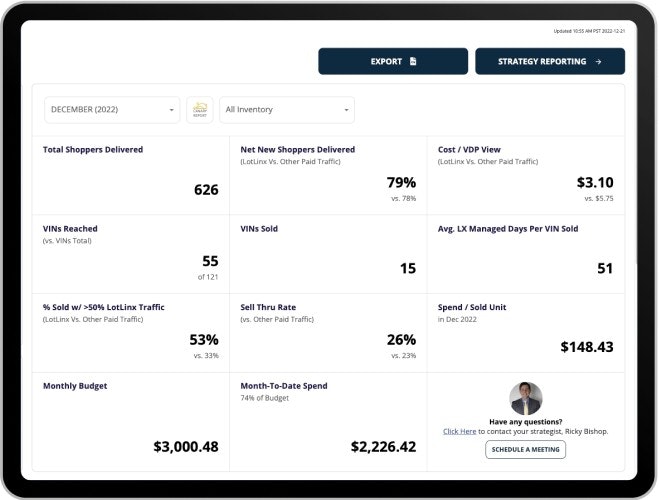The height and width of the screenshot is (500, 659).
Task: Click Avg. LX Managed Days Per VIN Sold heading
Action: [508, 229]
